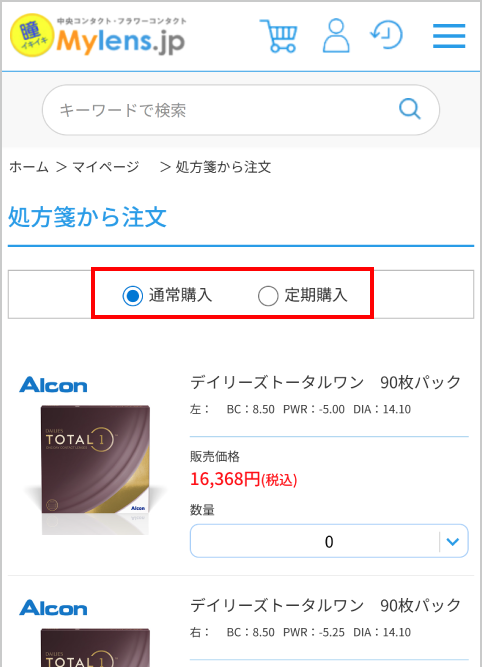This screenshot has height=667, width=482.
Task: Open the user account icon
Action: click(x=336, y=36)
